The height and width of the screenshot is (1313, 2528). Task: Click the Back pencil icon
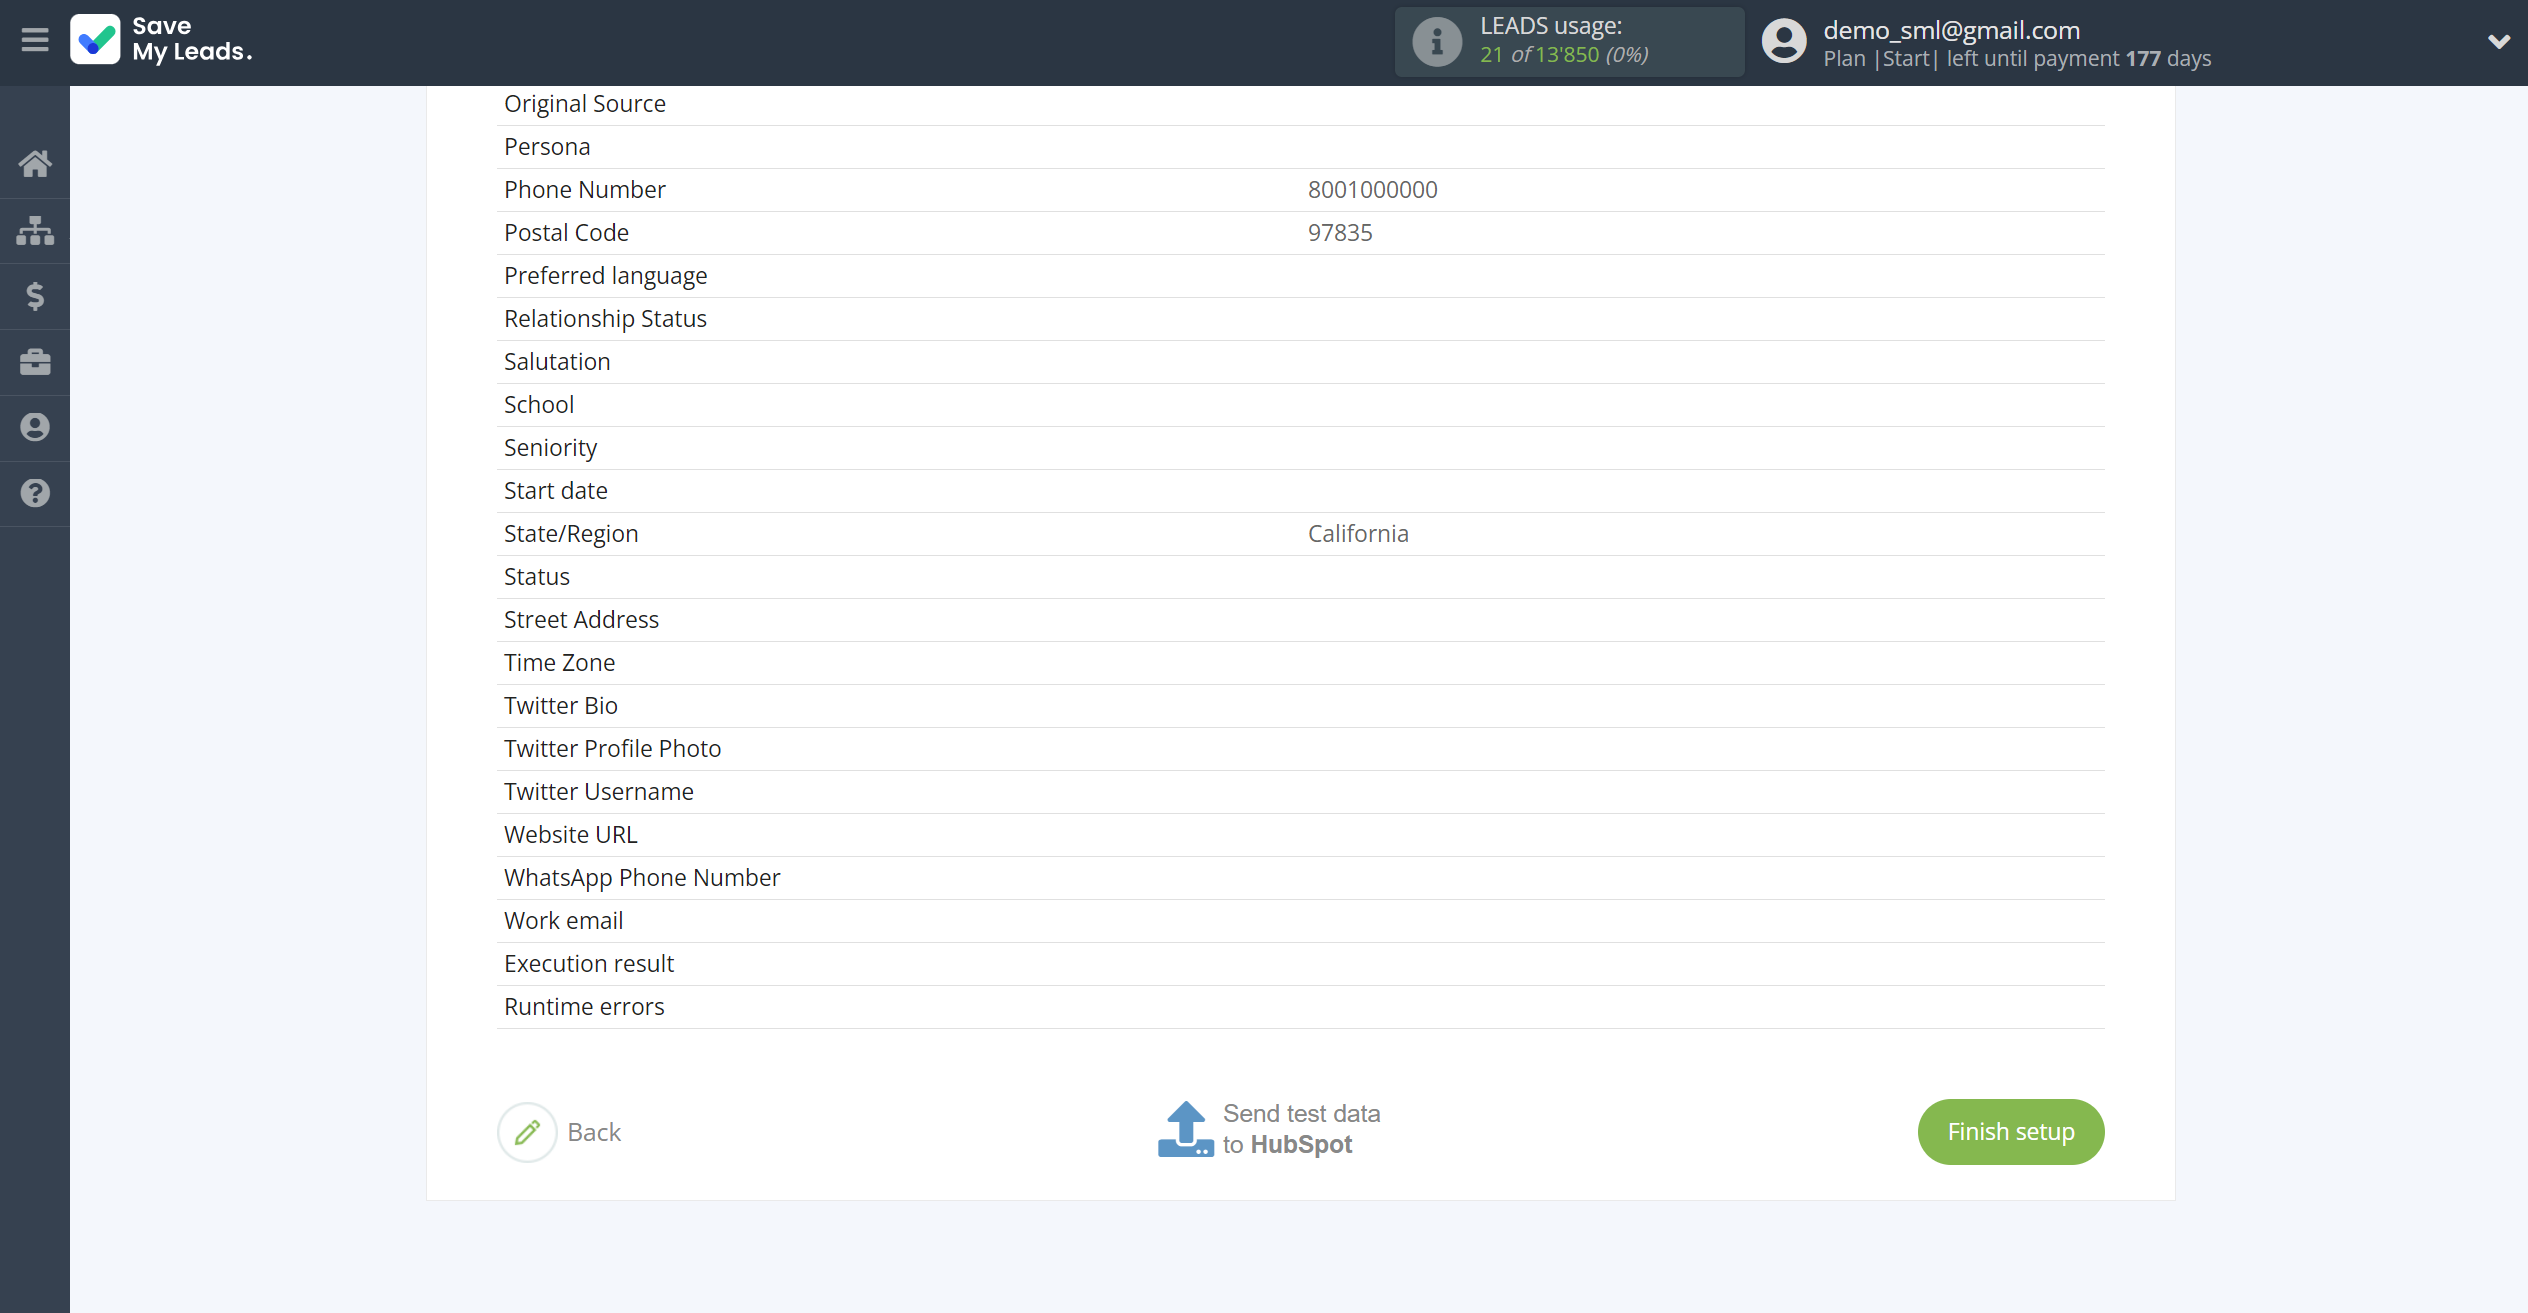[527, 1132]
